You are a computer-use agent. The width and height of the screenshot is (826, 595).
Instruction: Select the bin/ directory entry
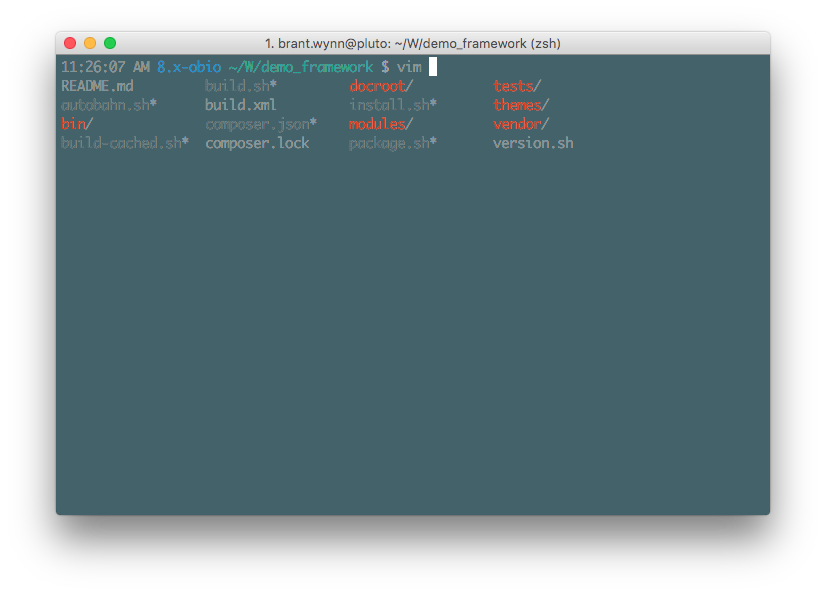tap(77, 124)
